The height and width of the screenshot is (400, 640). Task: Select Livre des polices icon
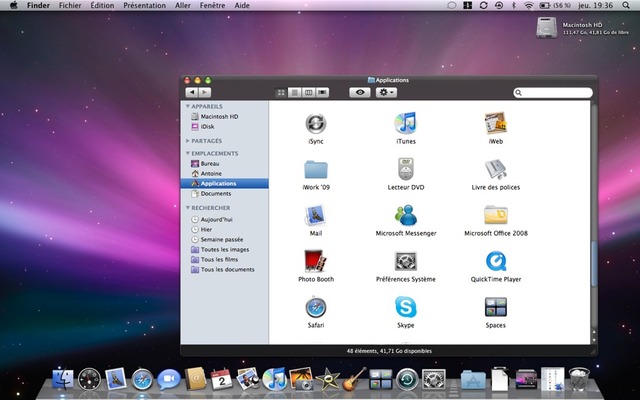click(x=496, y=169)
